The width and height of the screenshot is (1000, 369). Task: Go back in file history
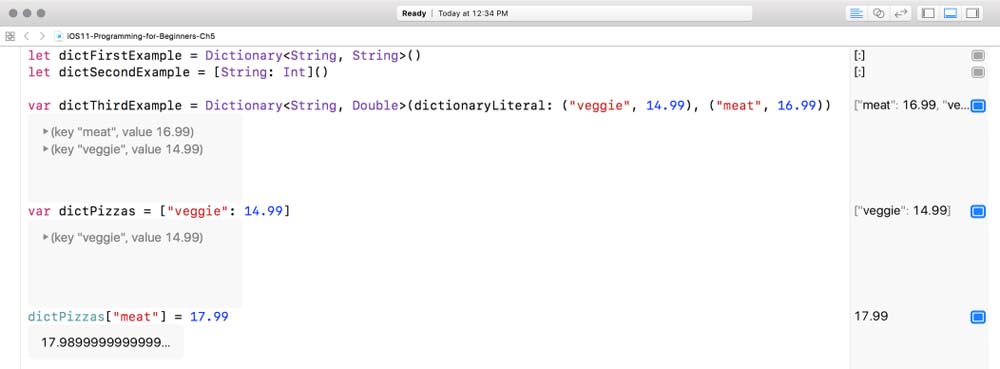27,36
